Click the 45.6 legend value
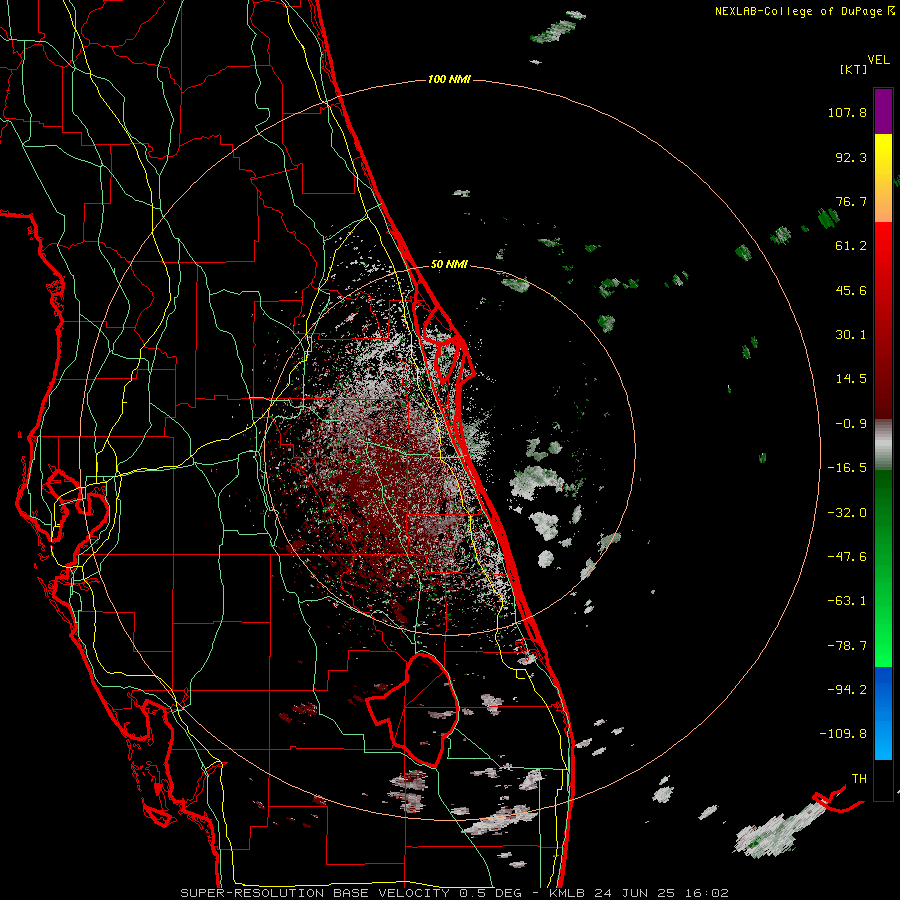900x900 pixels. [851, 290]
